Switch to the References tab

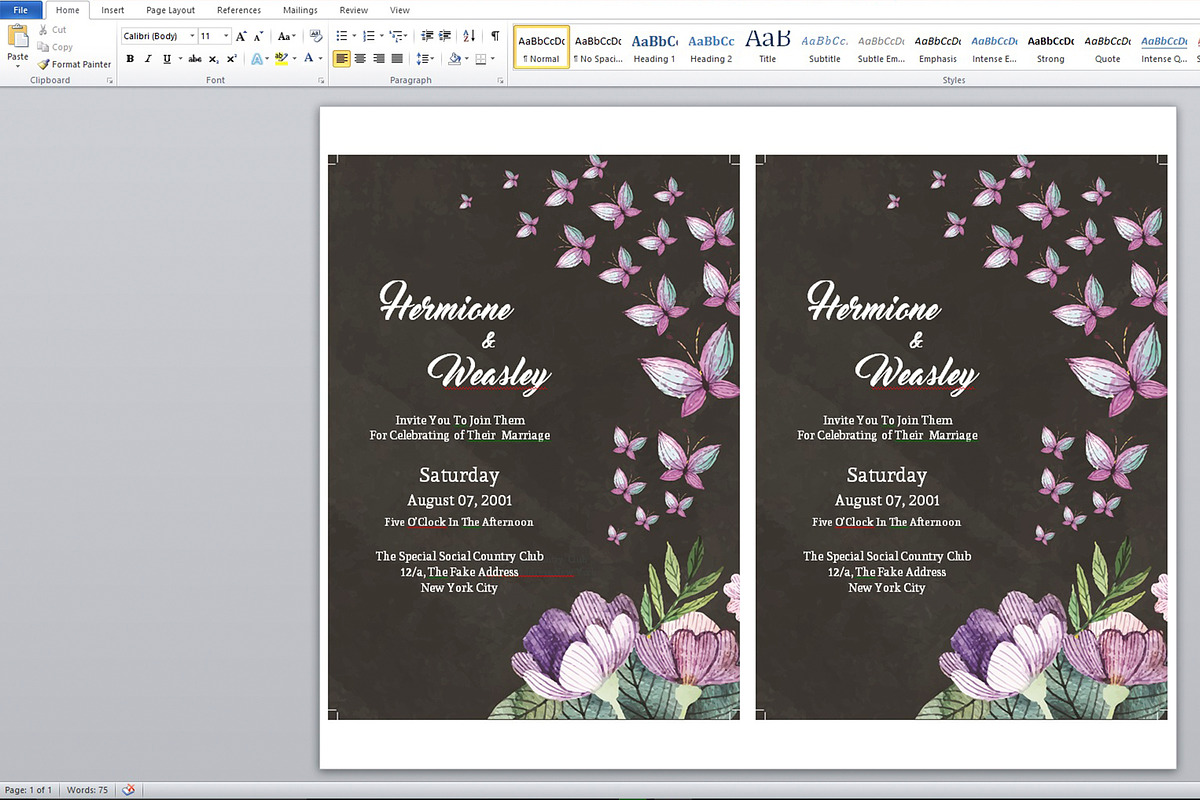[x=239, y=10]
